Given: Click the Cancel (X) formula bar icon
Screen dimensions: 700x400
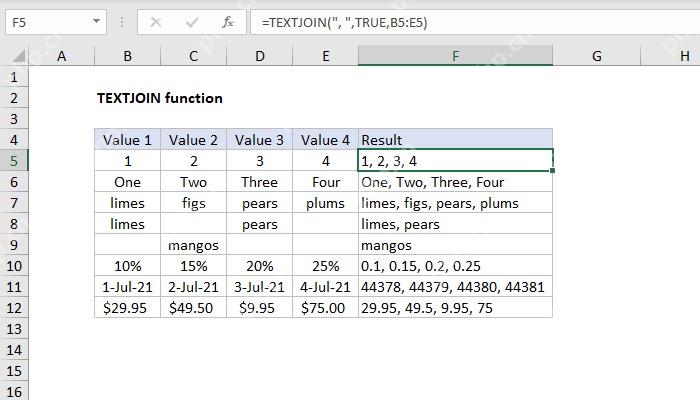Looking at the screenshot, I should [156, 22].
